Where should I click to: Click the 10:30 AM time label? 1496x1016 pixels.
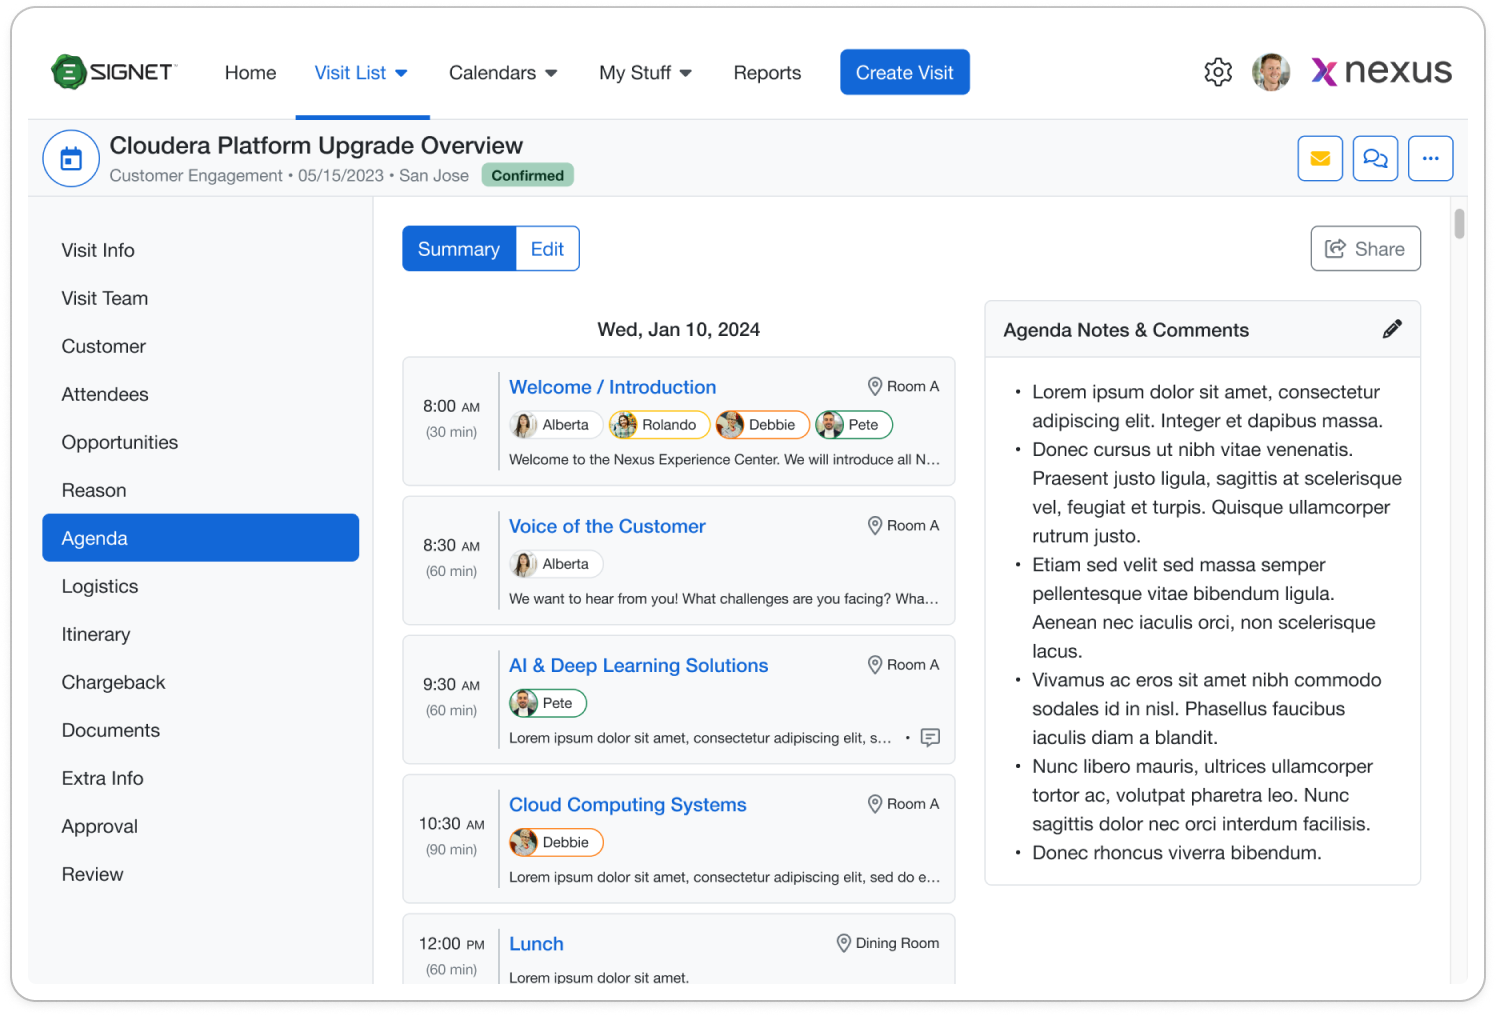coord(451,824)
